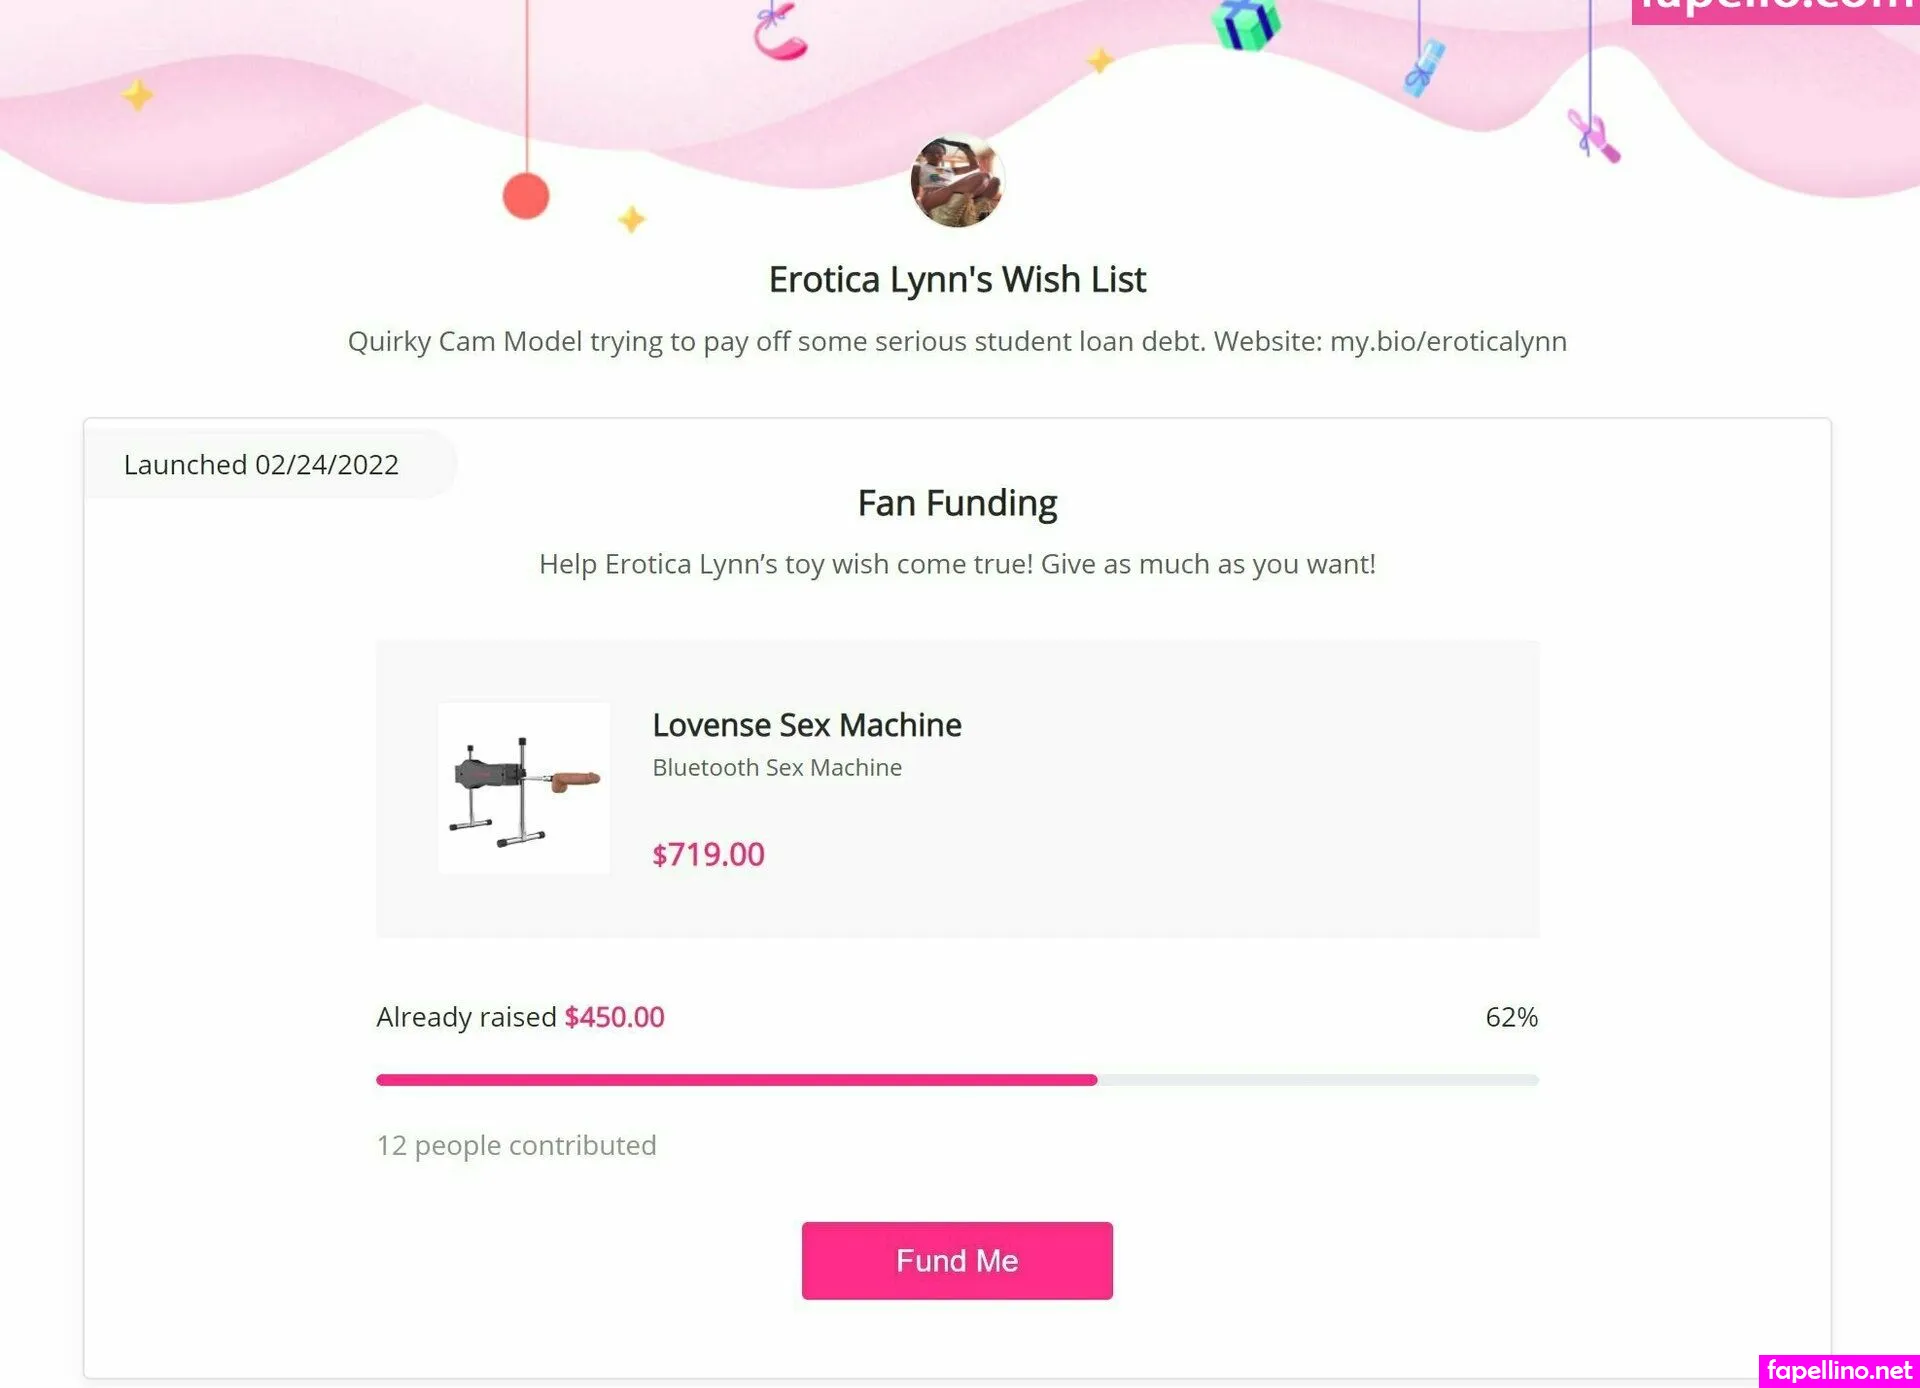Click the sex machine product thumbnail
Image resolution: width=1920 pixels, height=1388 pixels.
(x=524, y=788)
